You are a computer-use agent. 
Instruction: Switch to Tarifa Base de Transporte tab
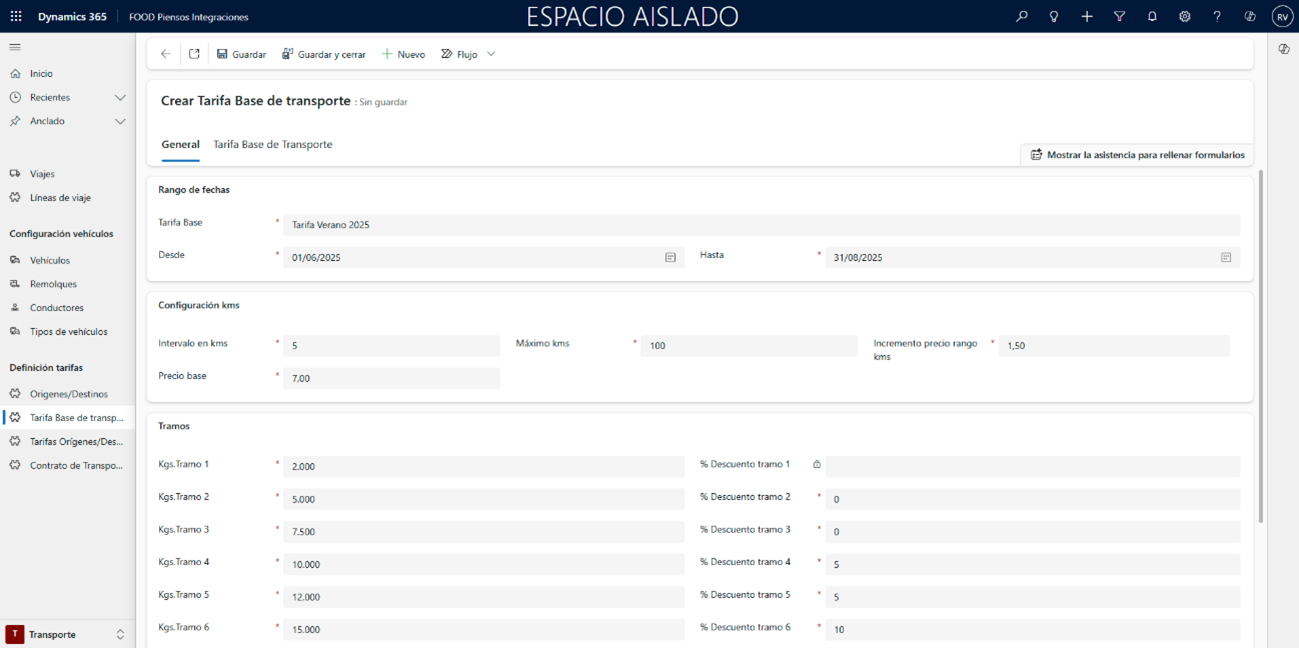click(272, 145)
